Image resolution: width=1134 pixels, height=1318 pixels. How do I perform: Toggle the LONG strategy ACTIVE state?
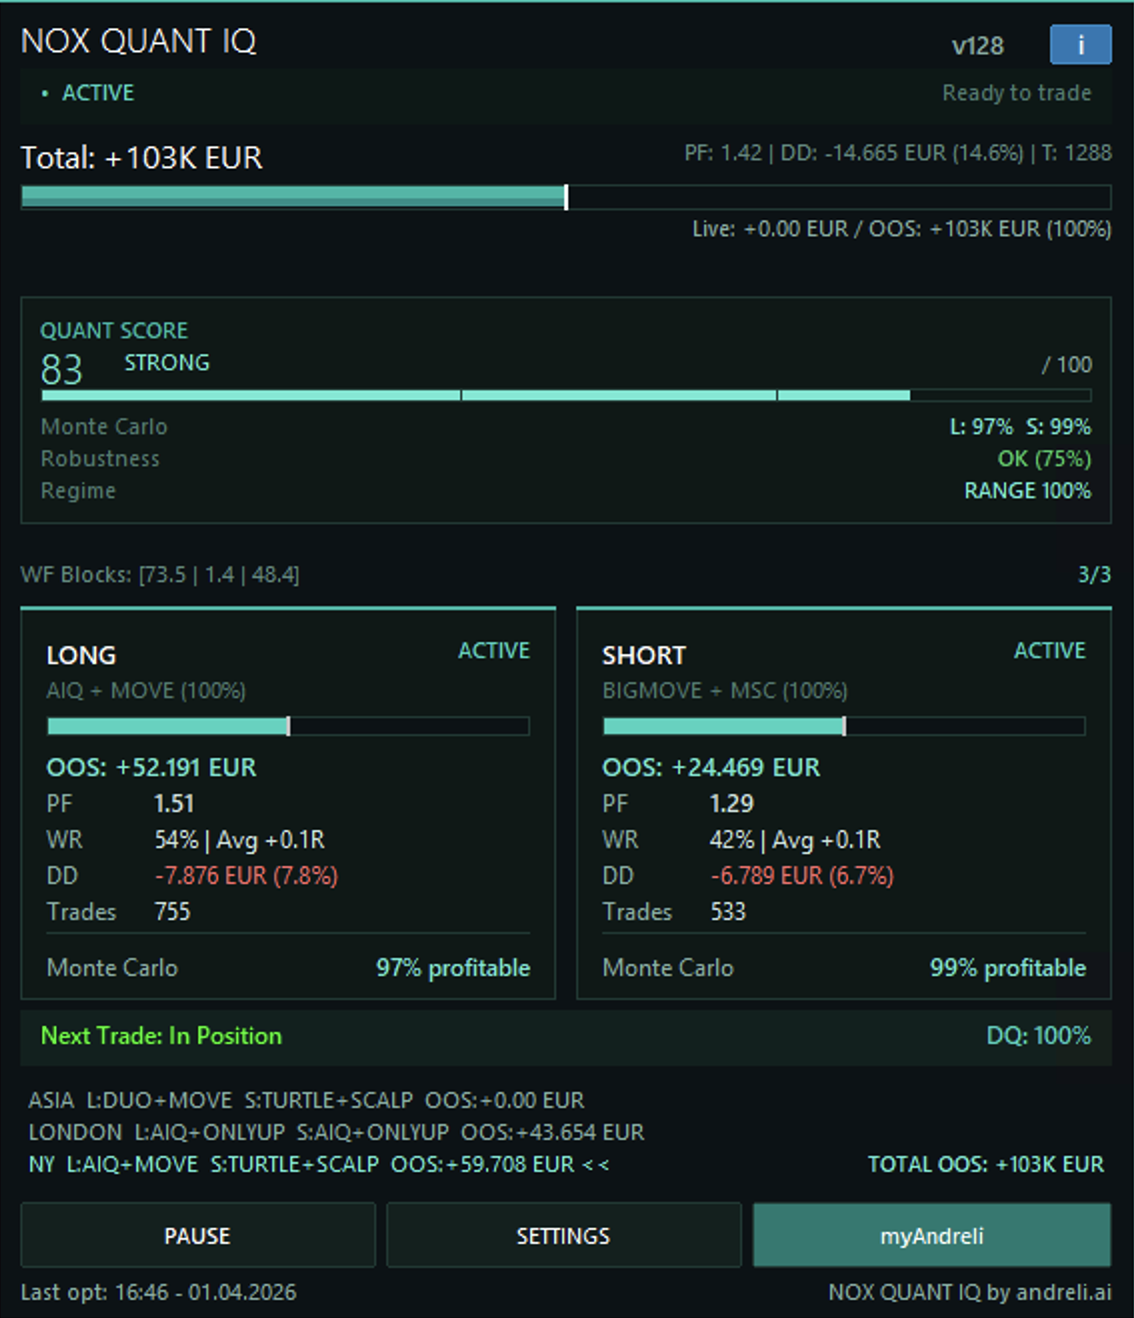[494, 650]
